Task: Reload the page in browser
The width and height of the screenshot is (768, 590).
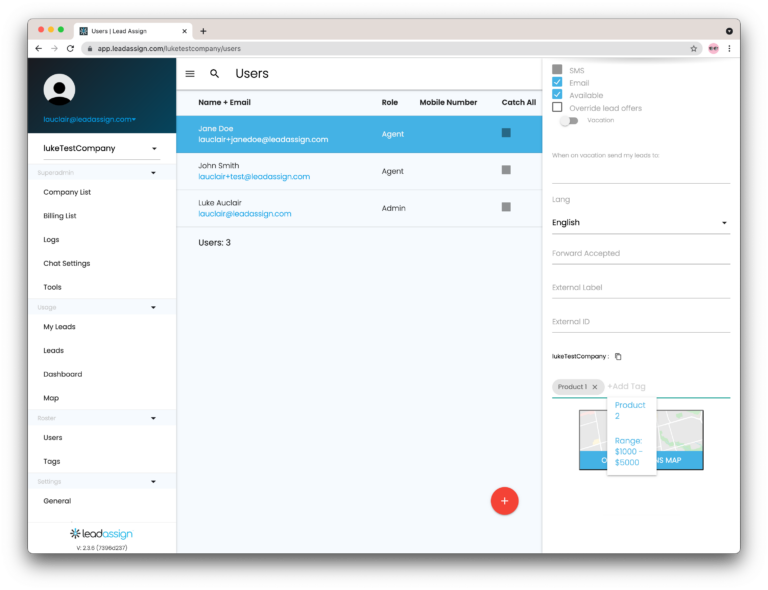Action: [x=70, y=48]
